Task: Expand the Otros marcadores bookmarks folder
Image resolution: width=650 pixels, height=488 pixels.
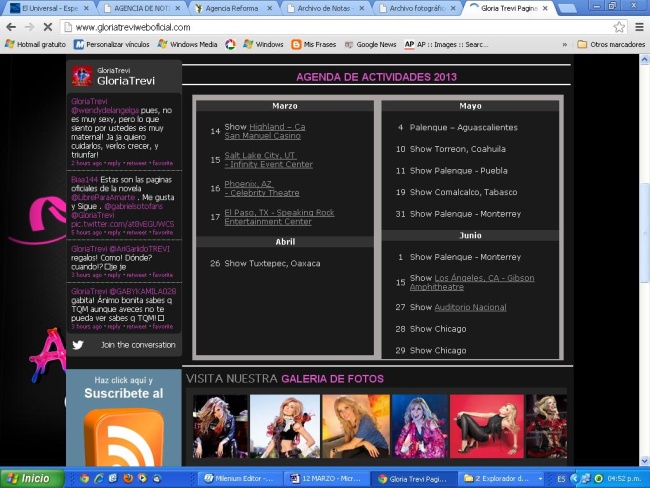Action: pyautogui.click(x=610, y=44)
